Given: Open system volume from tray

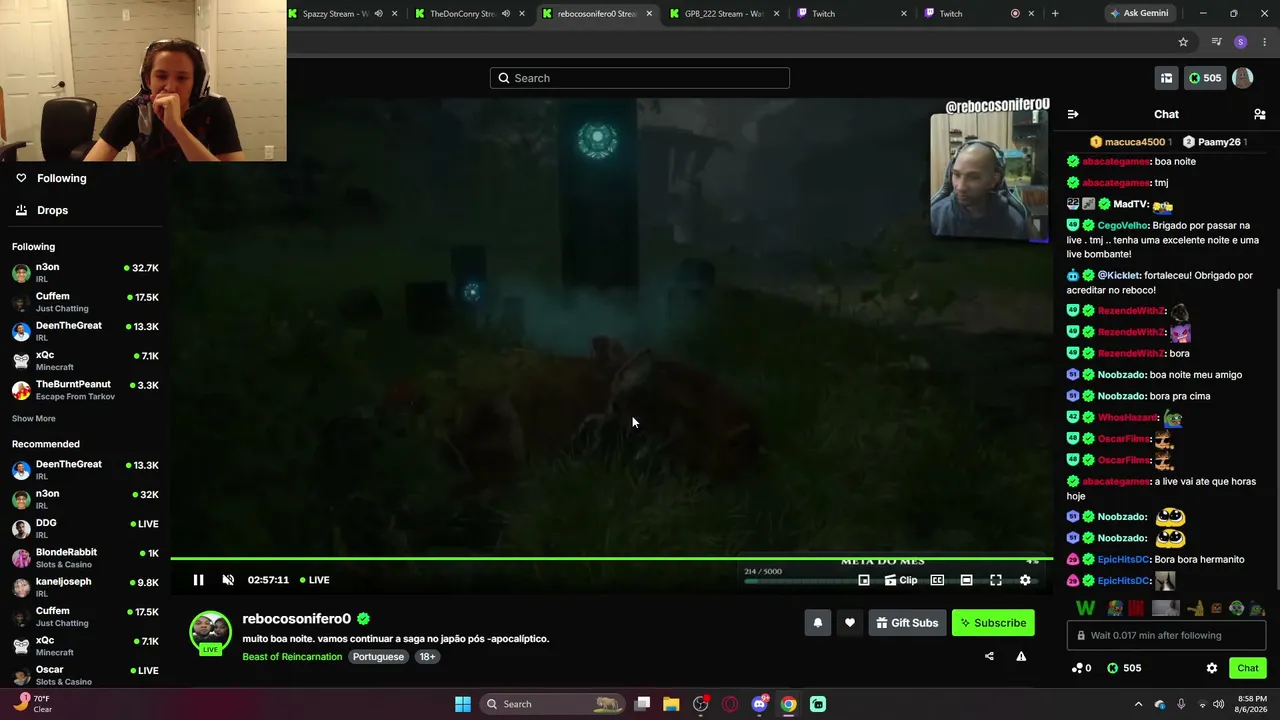Looking at the screenshot, I should (1218, 704).
